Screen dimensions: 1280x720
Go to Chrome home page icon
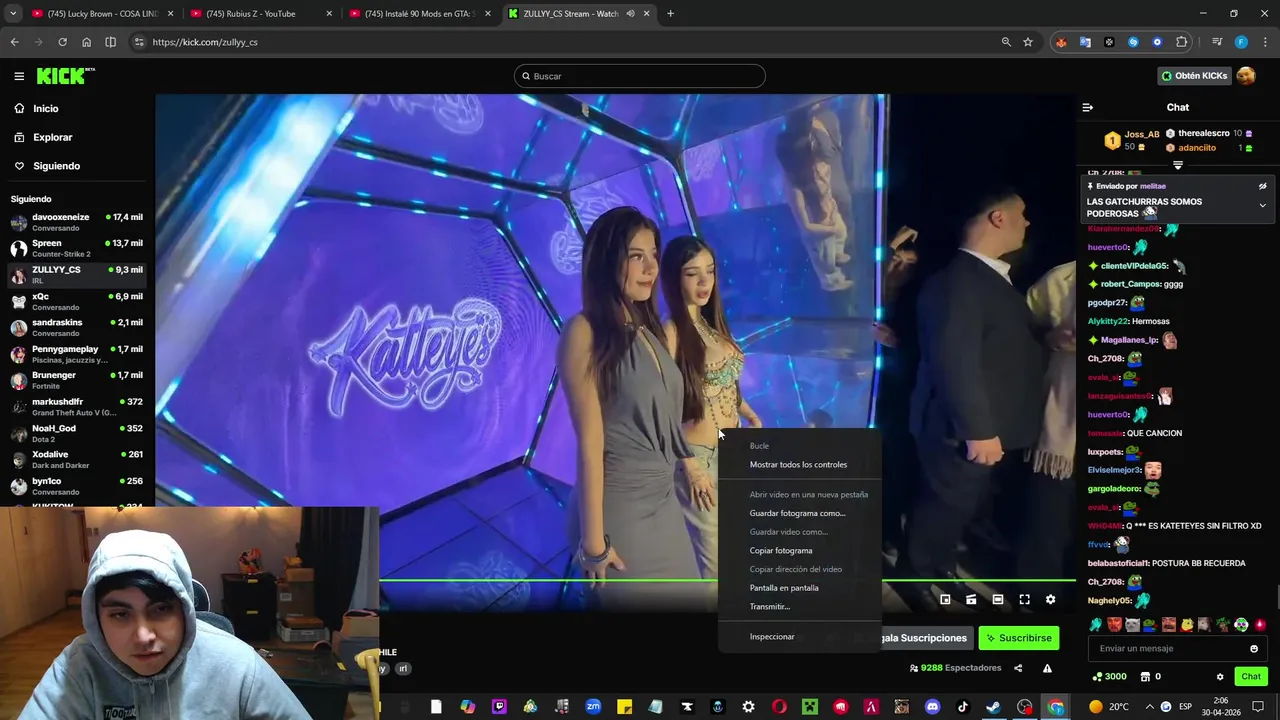(86, 42)
